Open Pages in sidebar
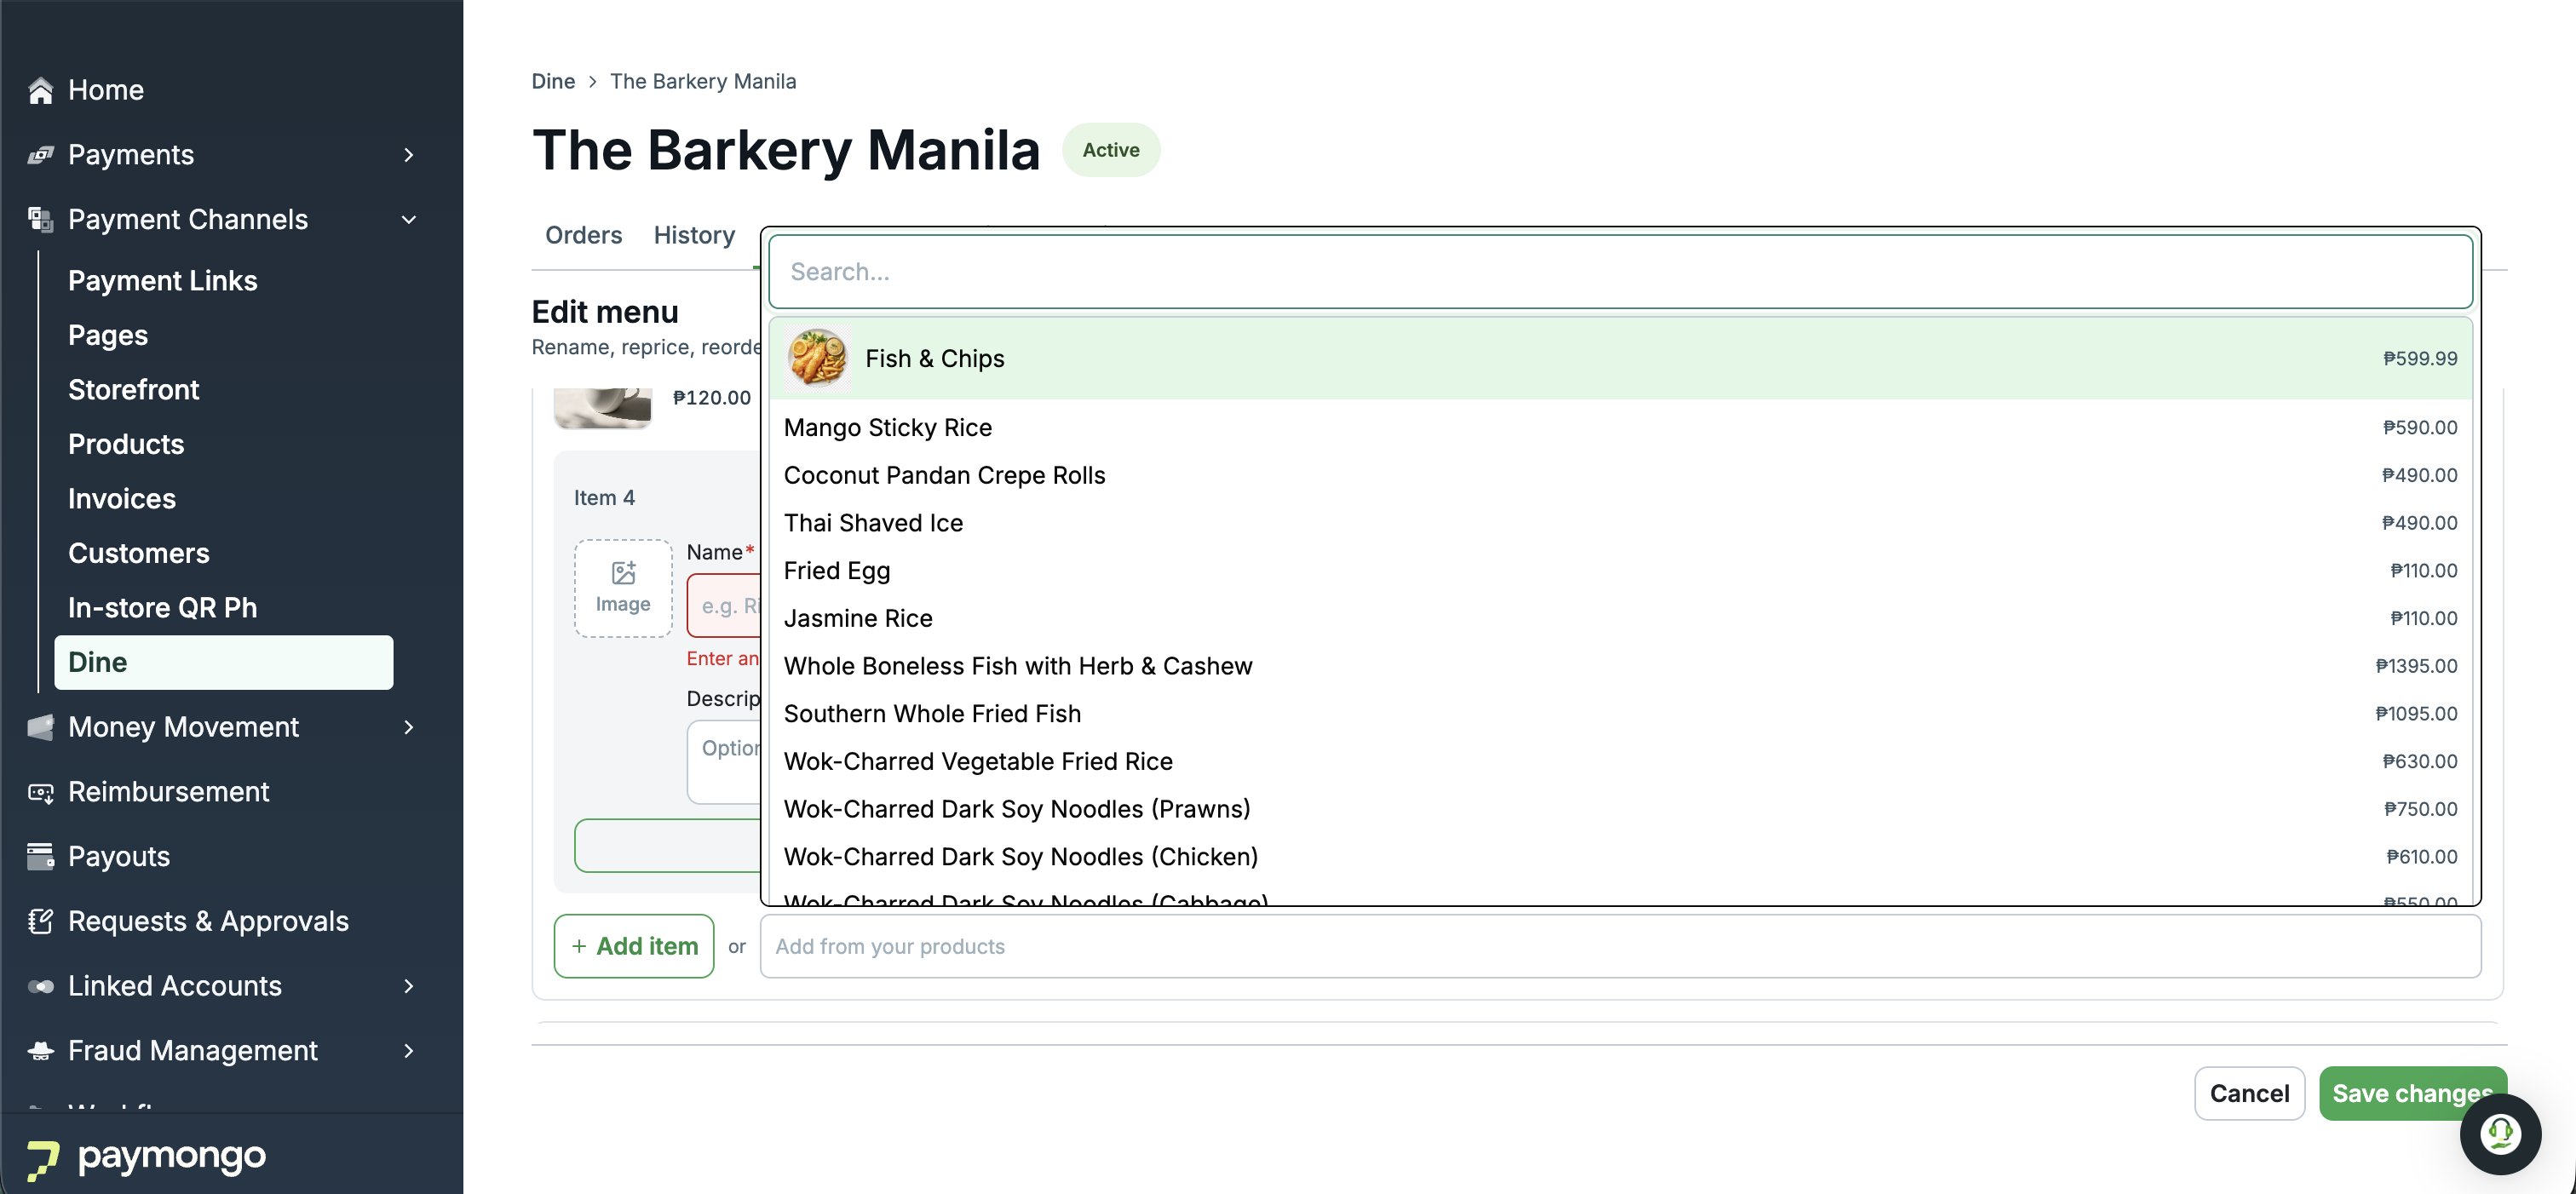 [108, 335]
